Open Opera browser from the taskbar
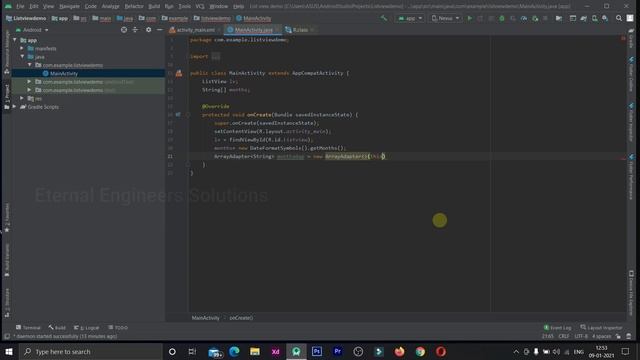Viewport: 640px width, 360px height. pyautogui.click(x=441, y=351)
